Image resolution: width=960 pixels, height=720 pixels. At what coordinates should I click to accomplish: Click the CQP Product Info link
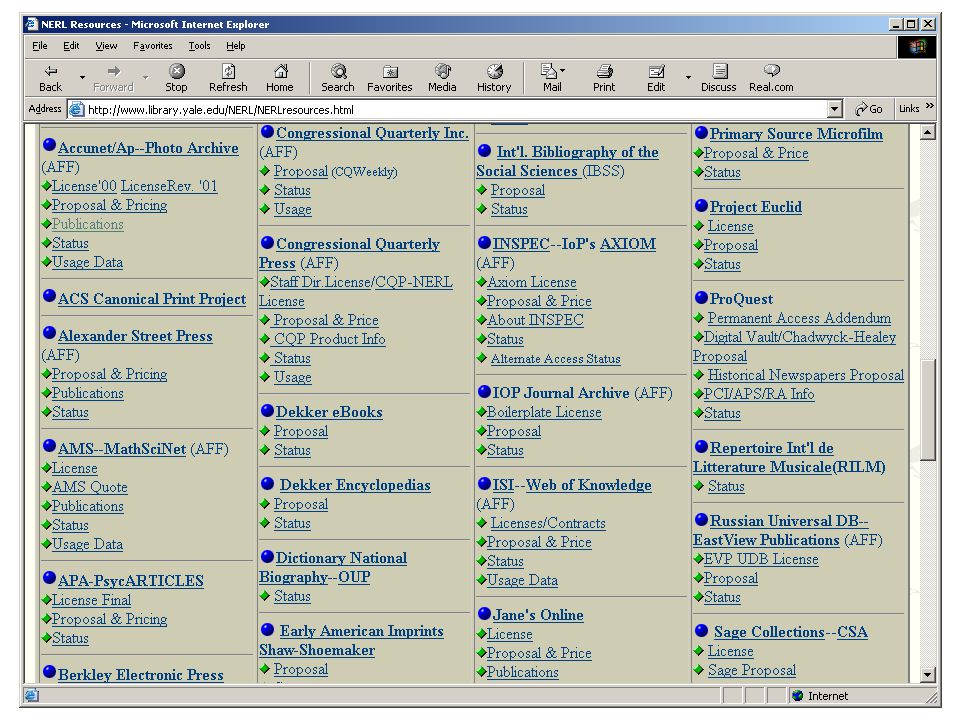[329, 339]
